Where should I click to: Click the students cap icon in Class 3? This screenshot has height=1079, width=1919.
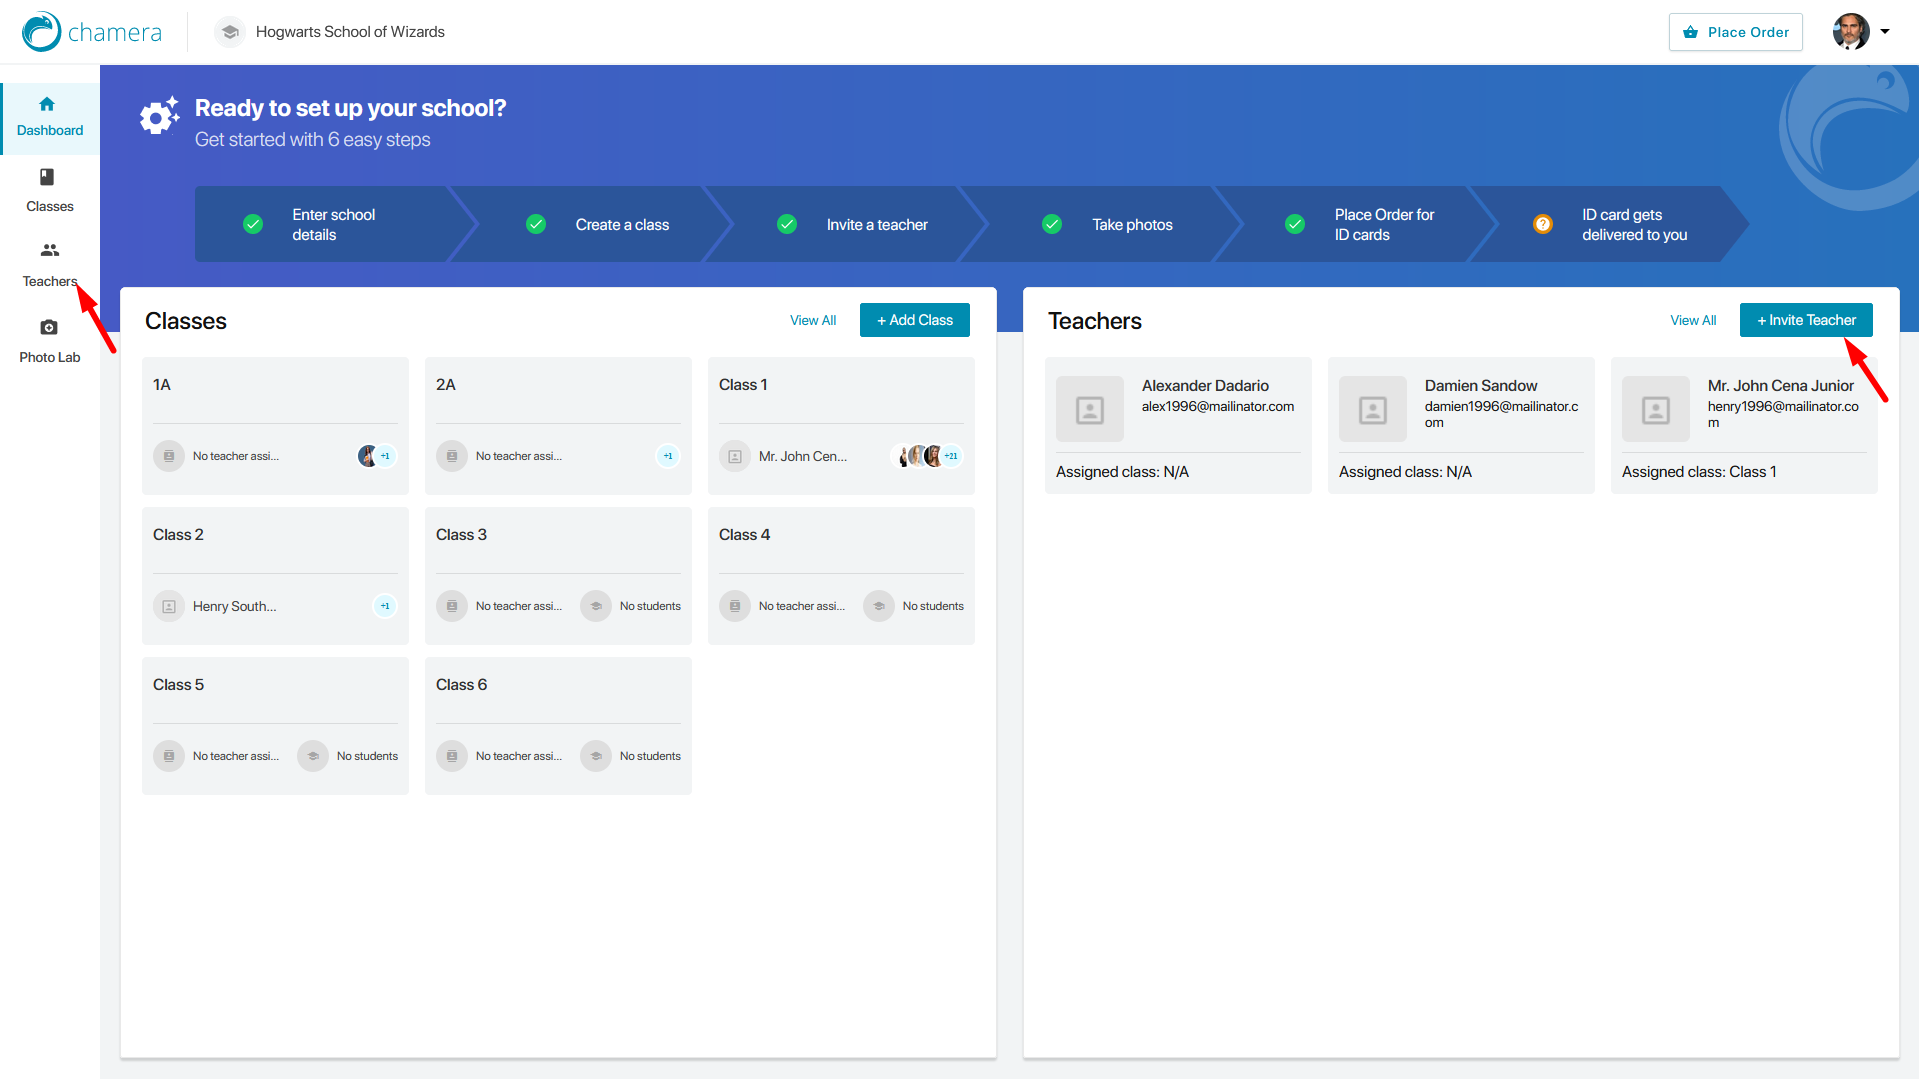596,606
